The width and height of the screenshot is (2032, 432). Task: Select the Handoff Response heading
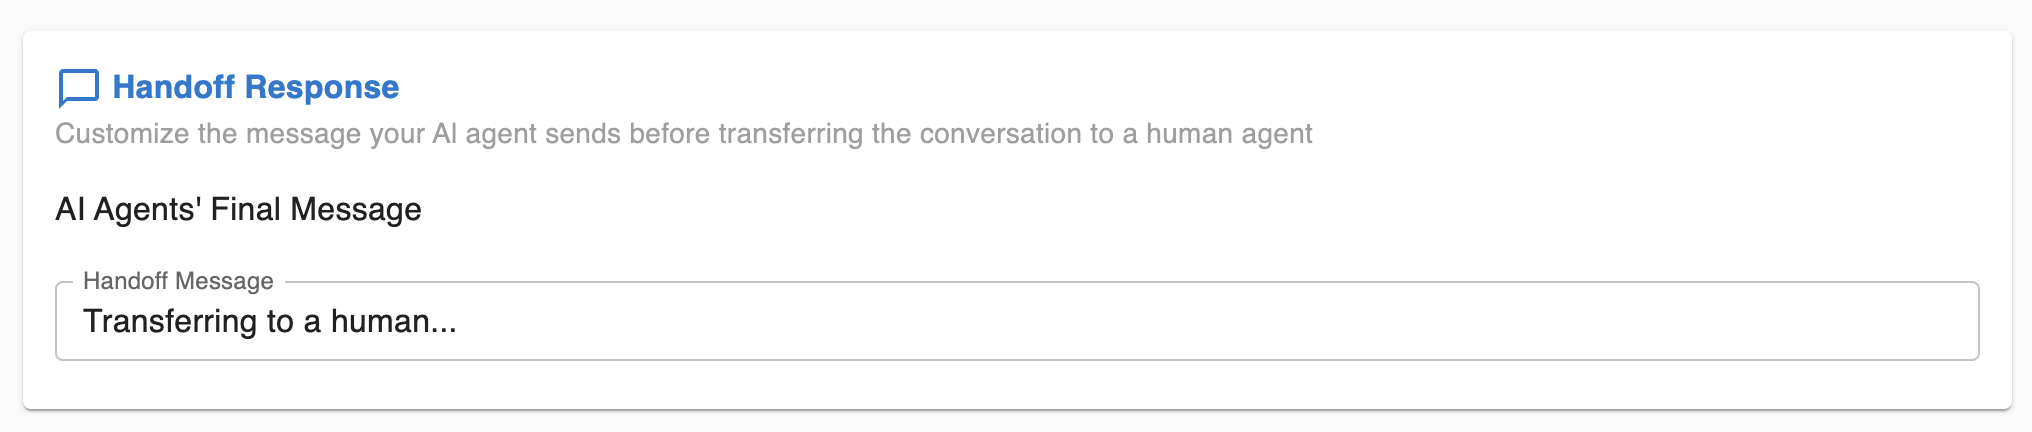(x=255, y=87)
